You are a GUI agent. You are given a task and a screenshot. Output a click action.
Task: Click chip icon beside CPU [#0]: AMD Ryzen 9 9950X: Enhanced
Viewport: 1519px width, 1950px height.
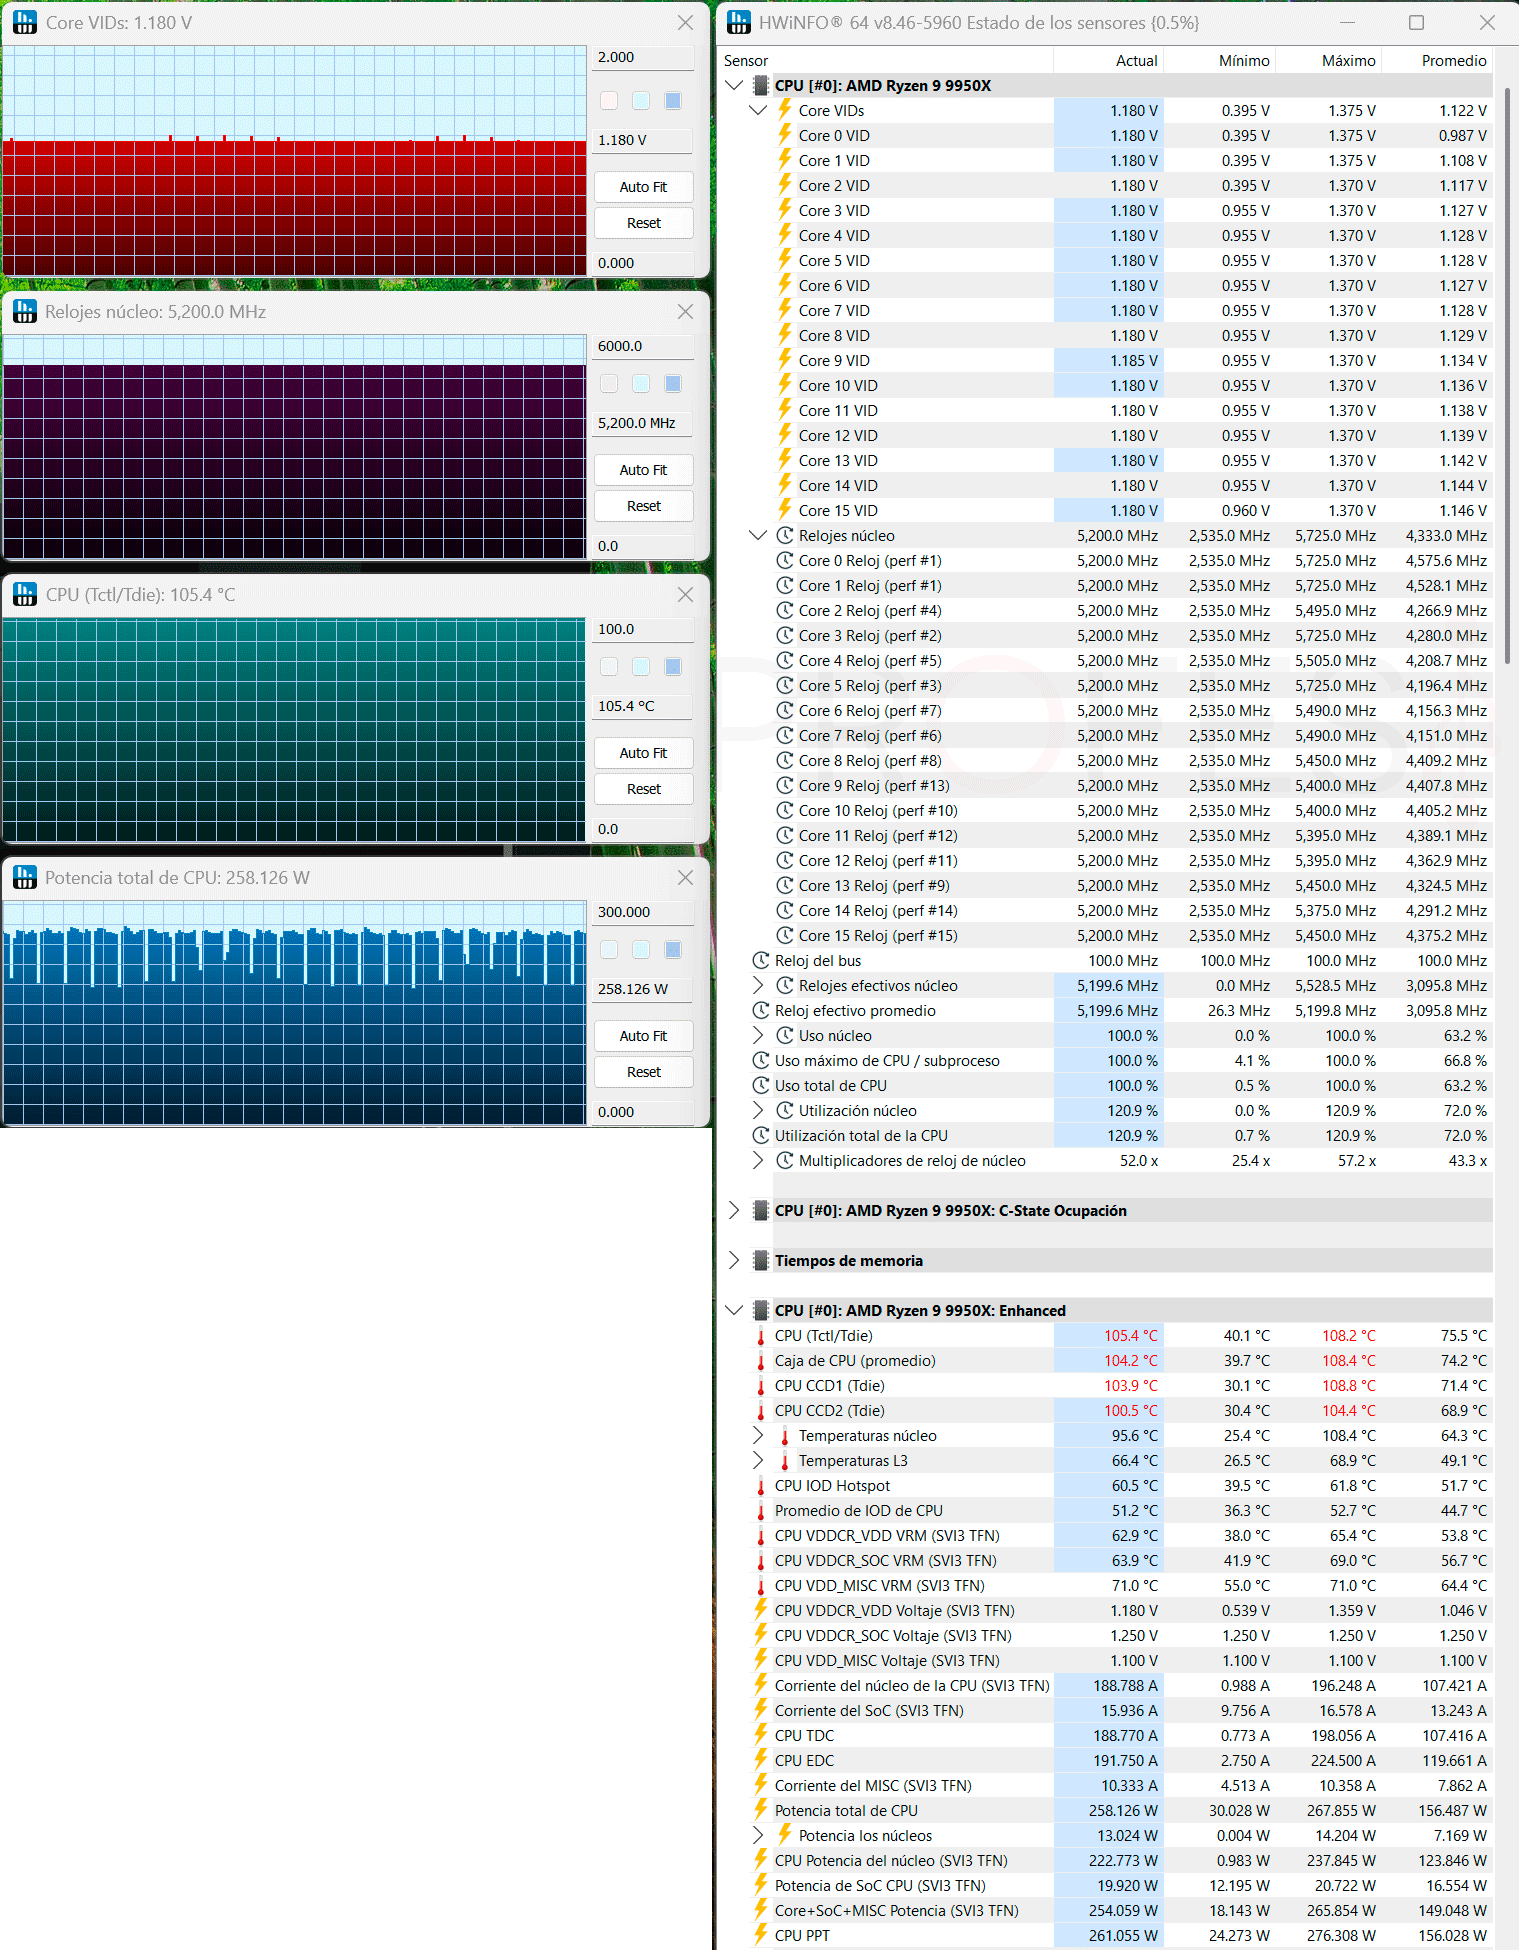(x=761, y=1310)
